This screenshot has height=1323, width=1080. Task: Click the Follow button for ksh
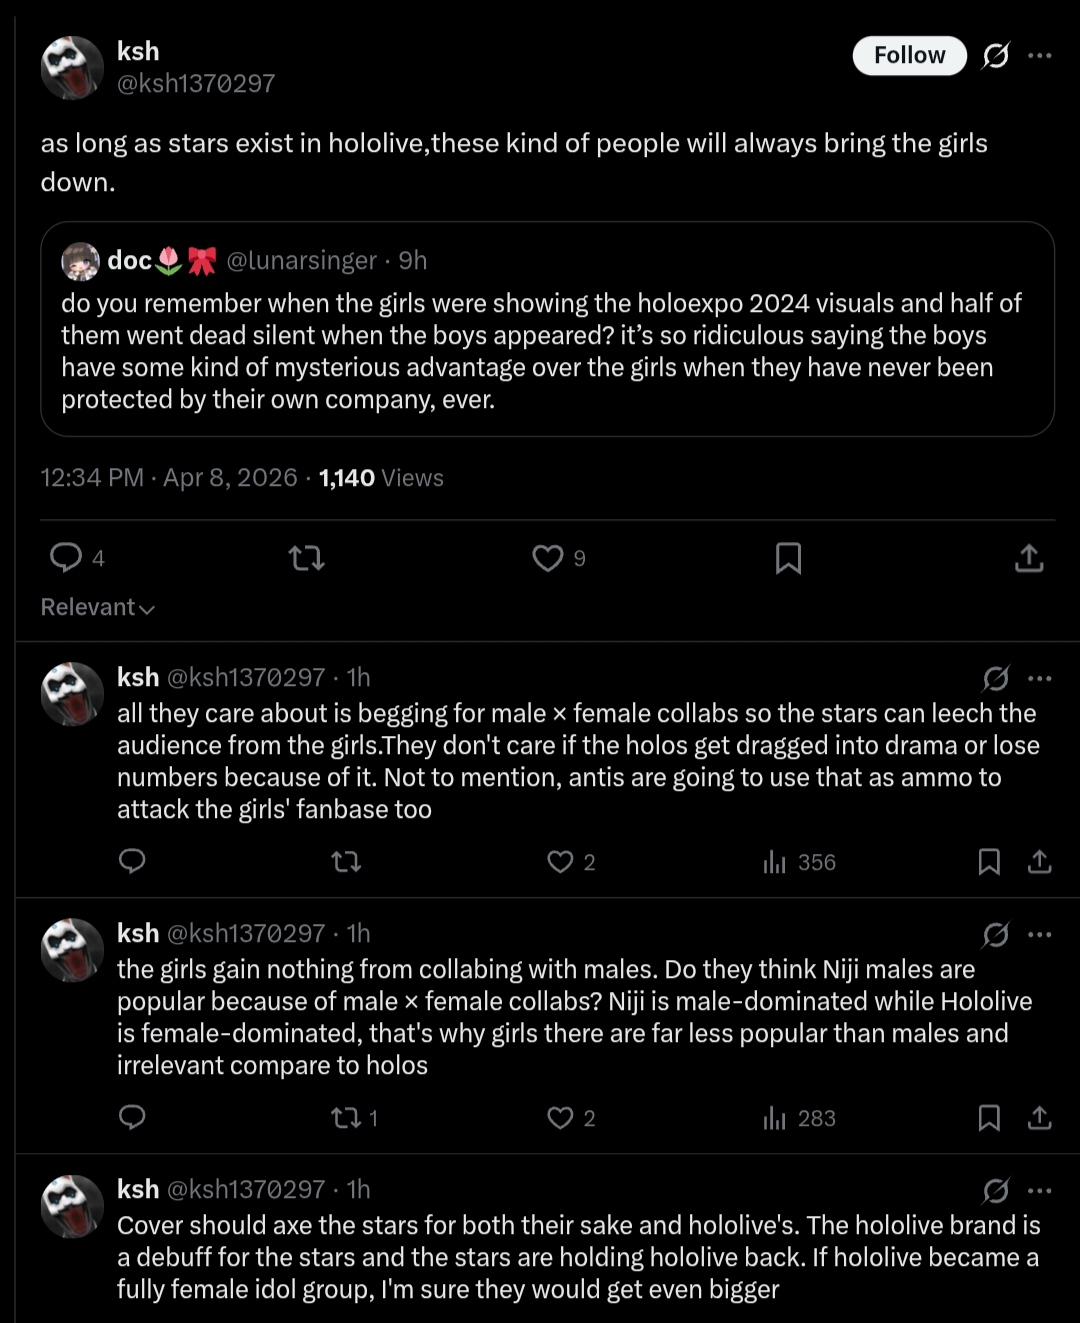[x=909, y=55]
